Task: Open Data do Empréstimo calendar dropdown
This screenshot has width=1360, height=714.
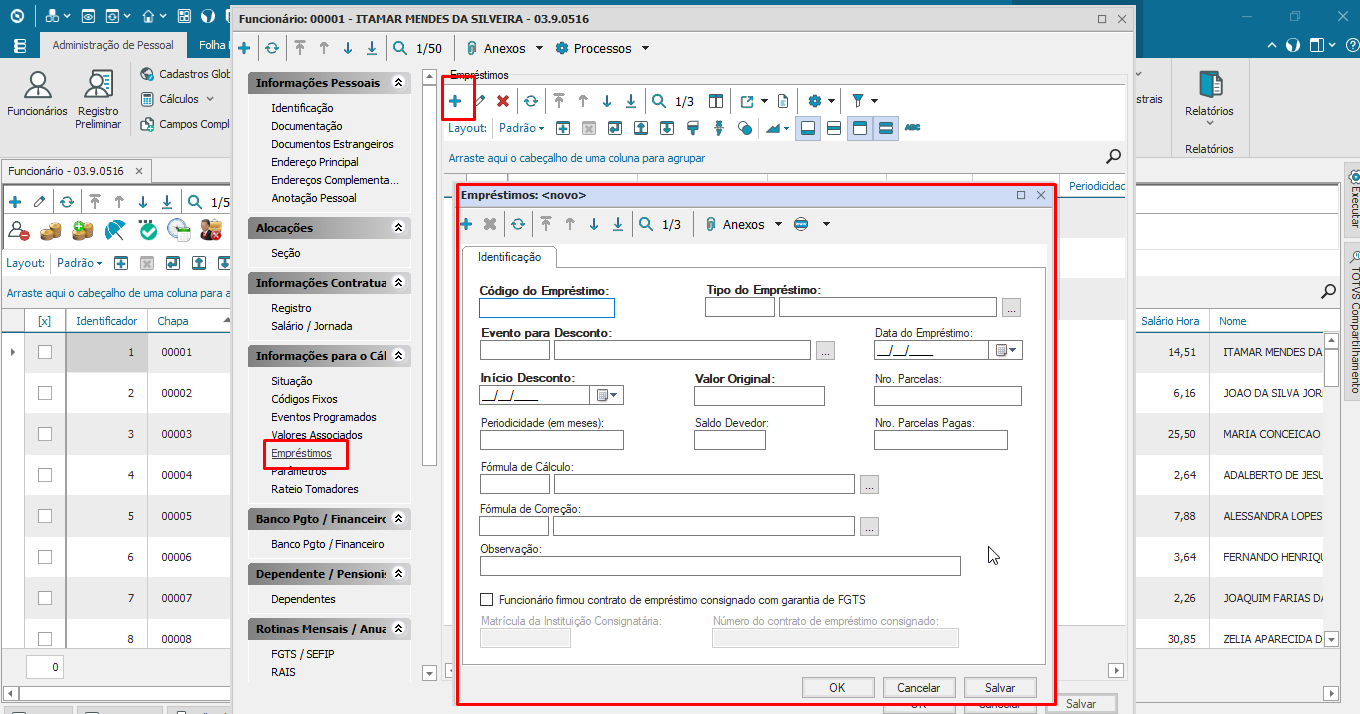Action: pos(1006,350)
